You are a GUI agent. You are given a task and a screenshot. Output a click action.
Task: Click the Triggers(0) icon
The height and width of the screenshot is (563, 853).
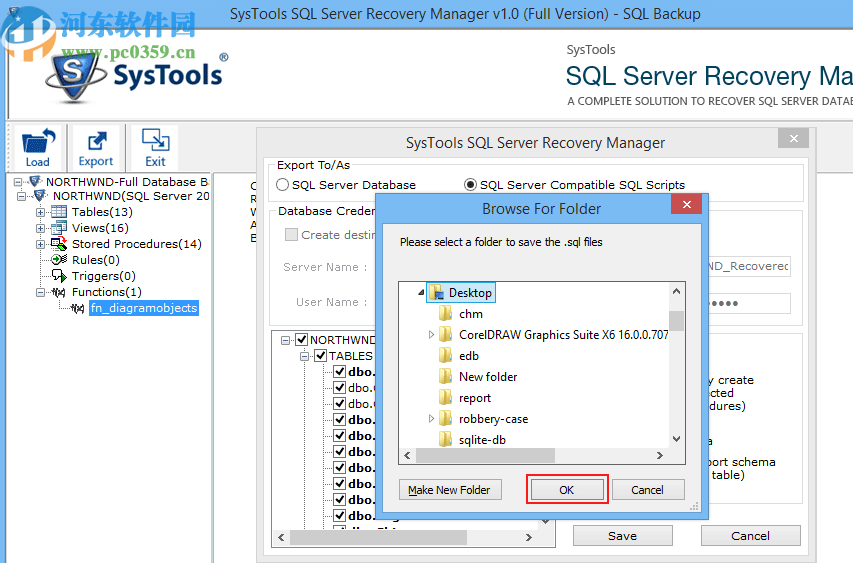pyautogui.click(x=59, y=276)
